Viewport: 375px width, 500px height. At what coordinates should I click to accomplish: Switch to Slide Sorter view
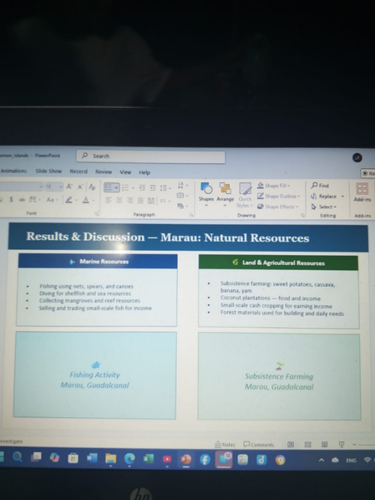(x=308, y=444)
